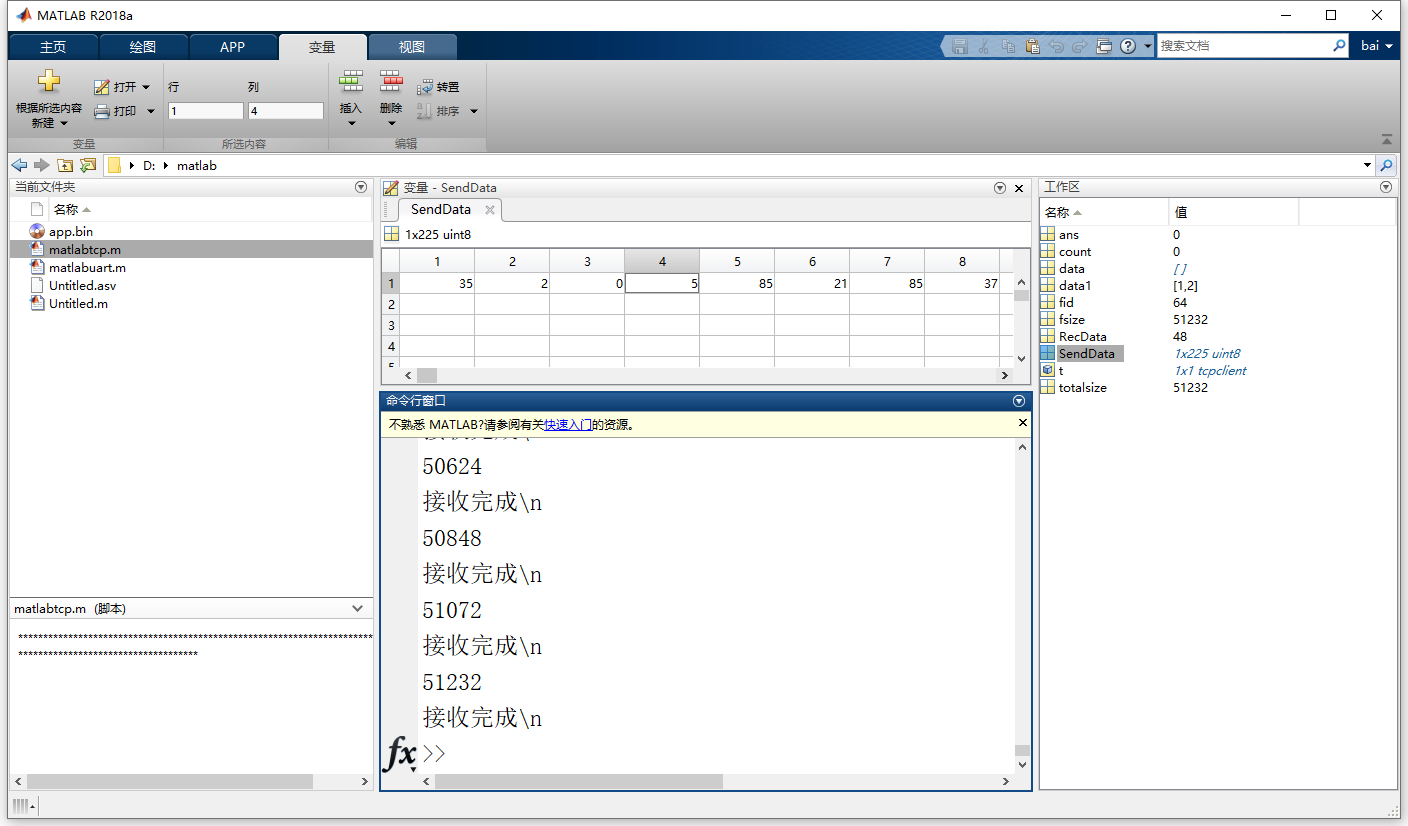This screenshot has height=826, width=1408.
Task: Select Untitled.m file
Action: coord(77,303)
